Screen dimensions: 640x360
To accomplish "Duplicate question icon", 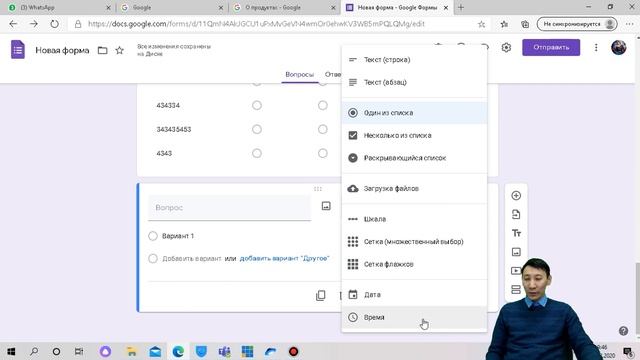I will click(320, 295).
